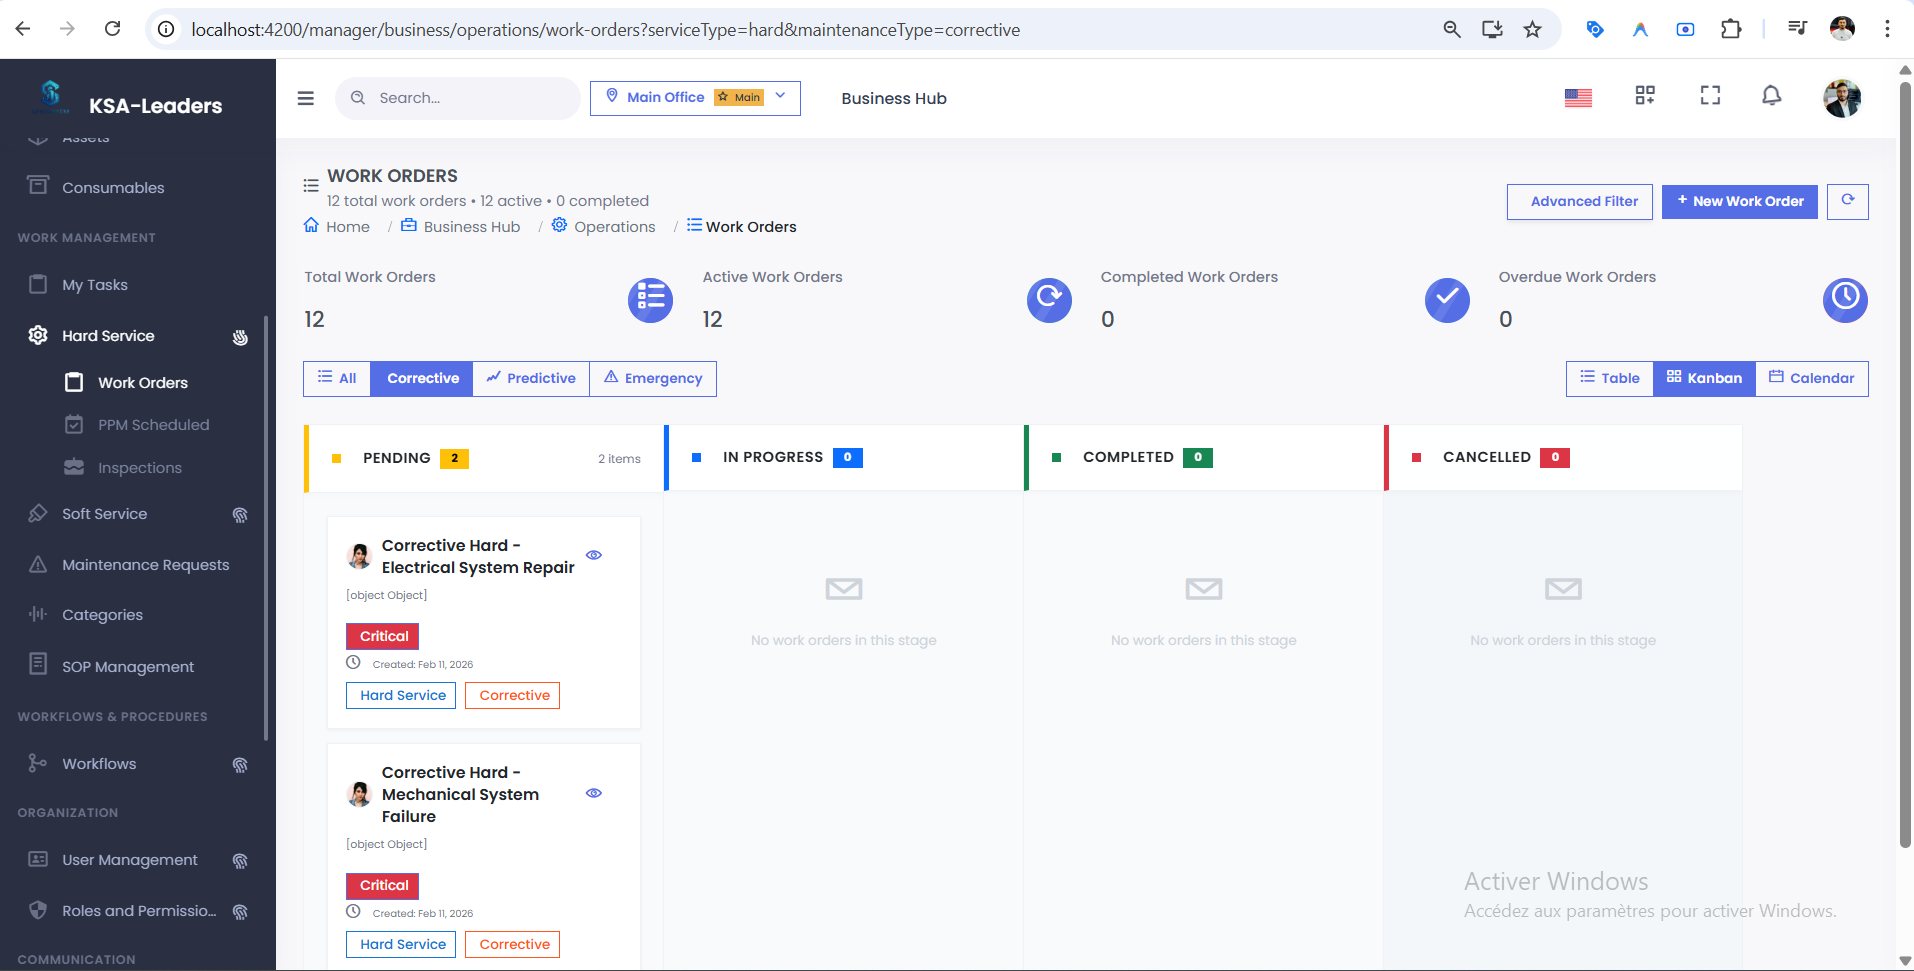Switch to the Predictive filter tab

click(531, 378)
